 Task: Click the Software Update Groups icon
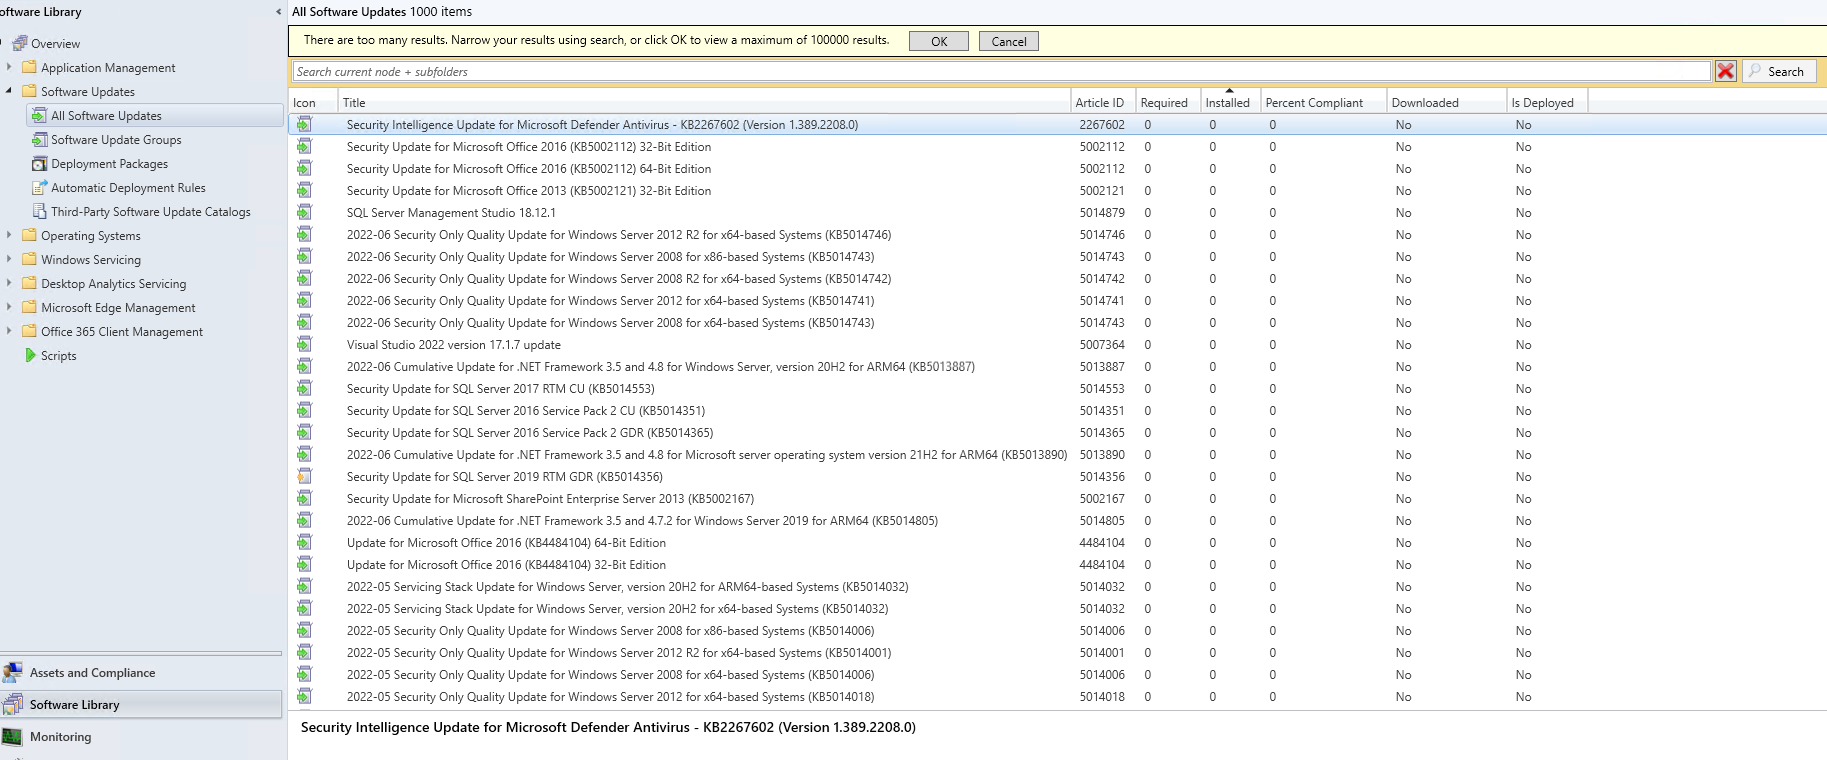(x=39, y=139)
